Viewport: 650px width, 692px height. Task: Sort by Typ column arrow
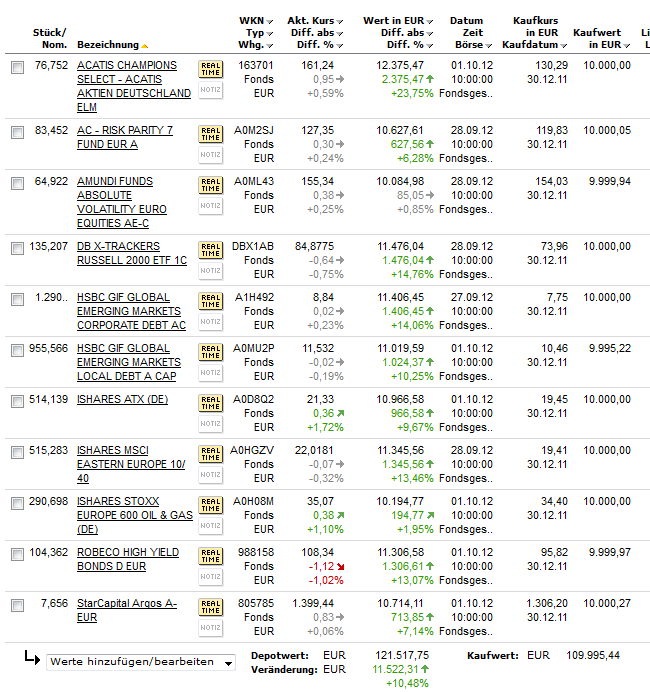tap(270, 34)
